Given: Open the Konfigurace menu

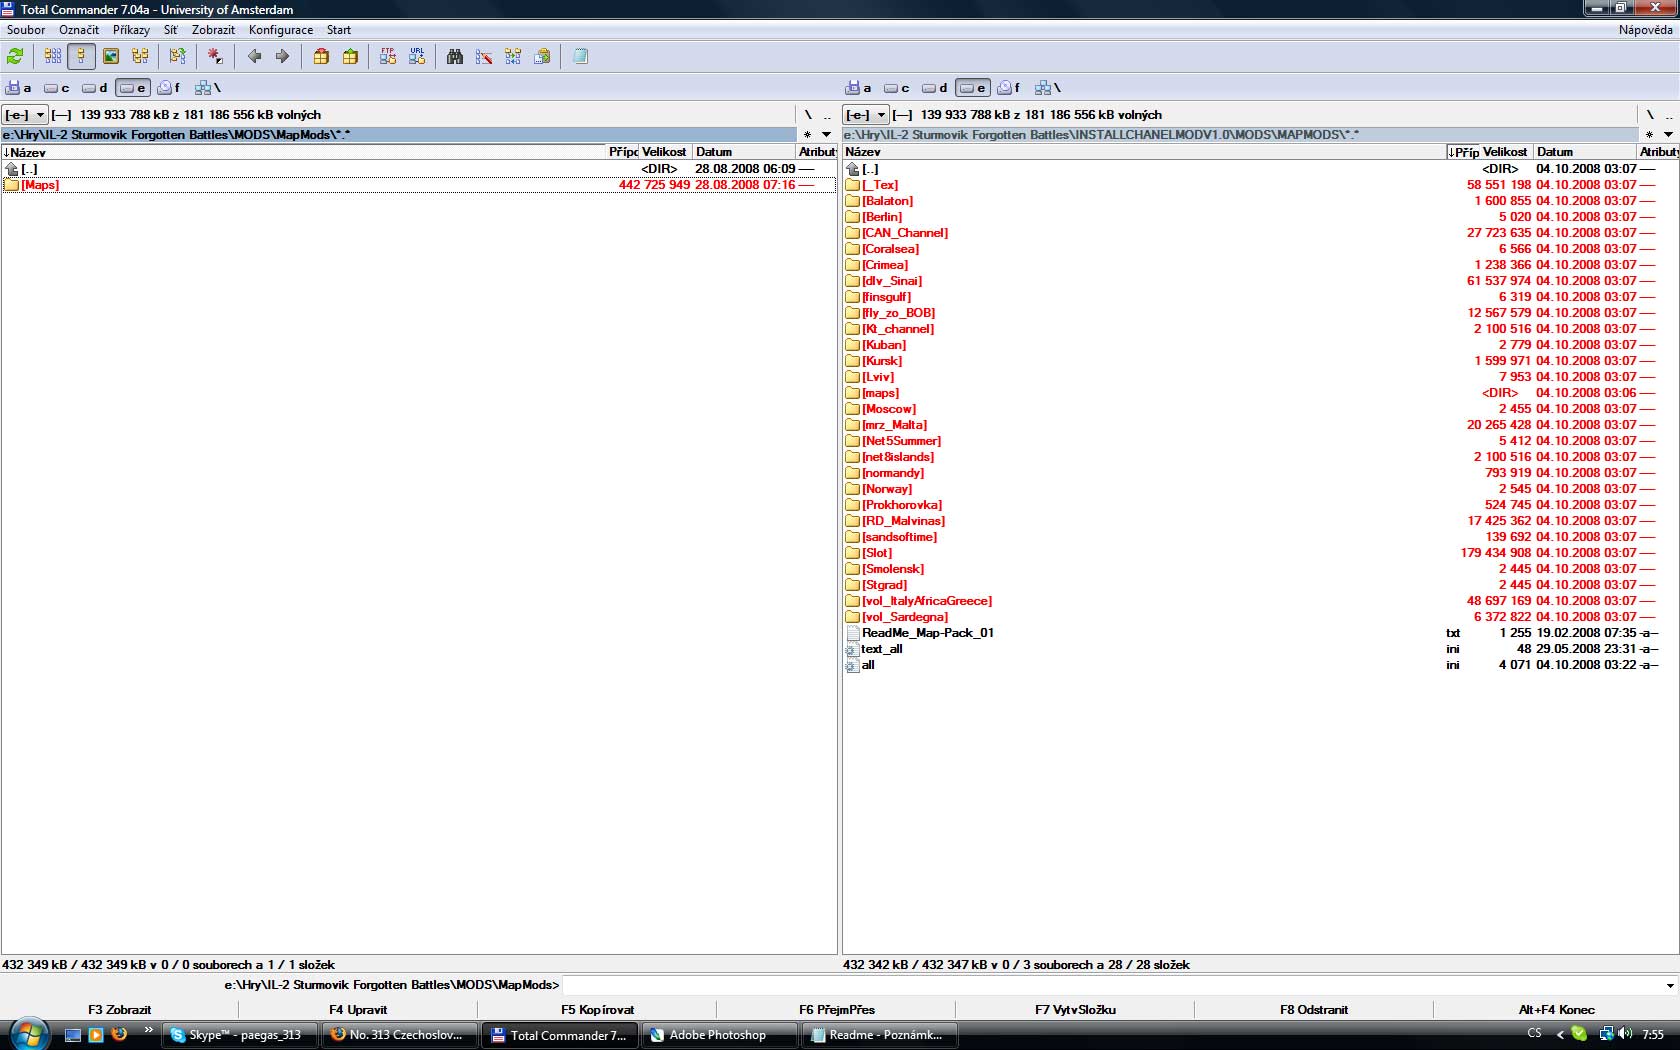Looking at the screenshot, I should pos(281,30).
